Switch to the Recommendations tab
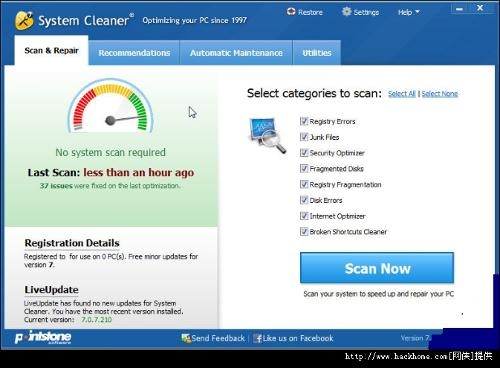500x368 pixels. (x=134, y=53)
